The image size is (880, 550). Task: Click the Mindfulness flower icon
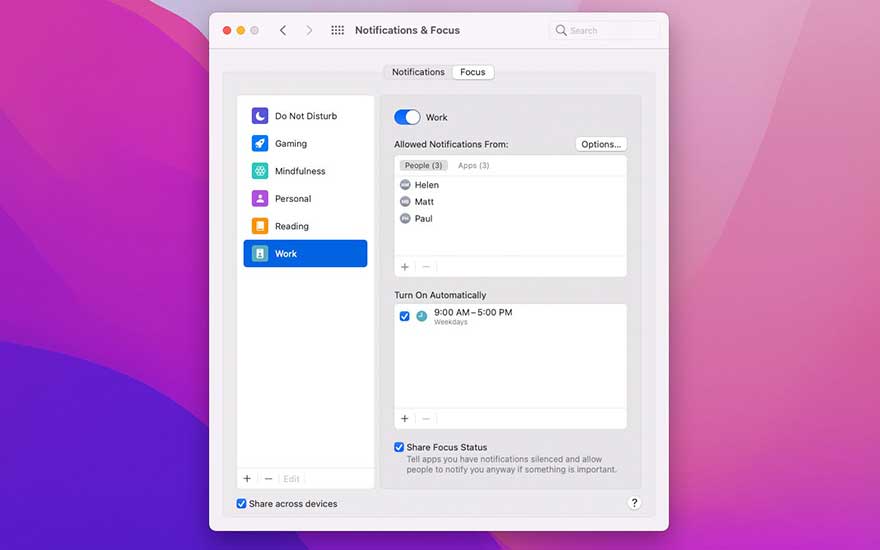pos(259,171)
